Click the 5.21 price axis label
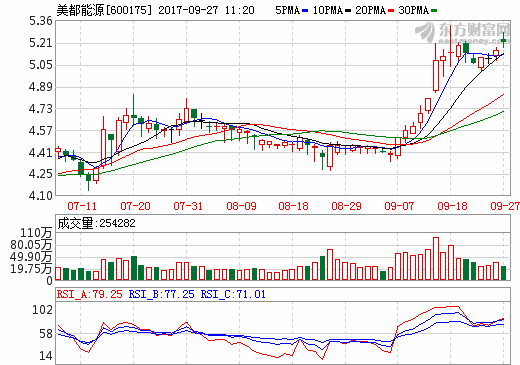Screen dimensions: 520x365 41,43
